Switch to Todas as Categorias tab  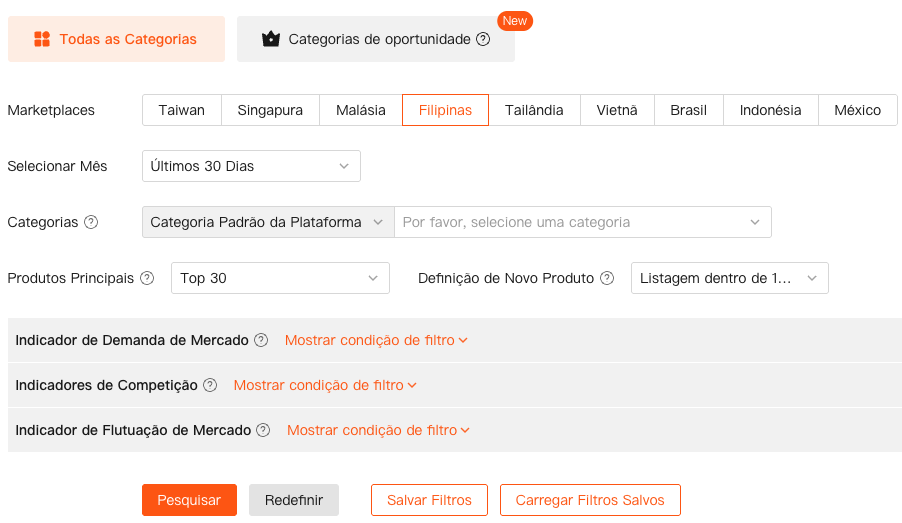(x=116, y=39)
